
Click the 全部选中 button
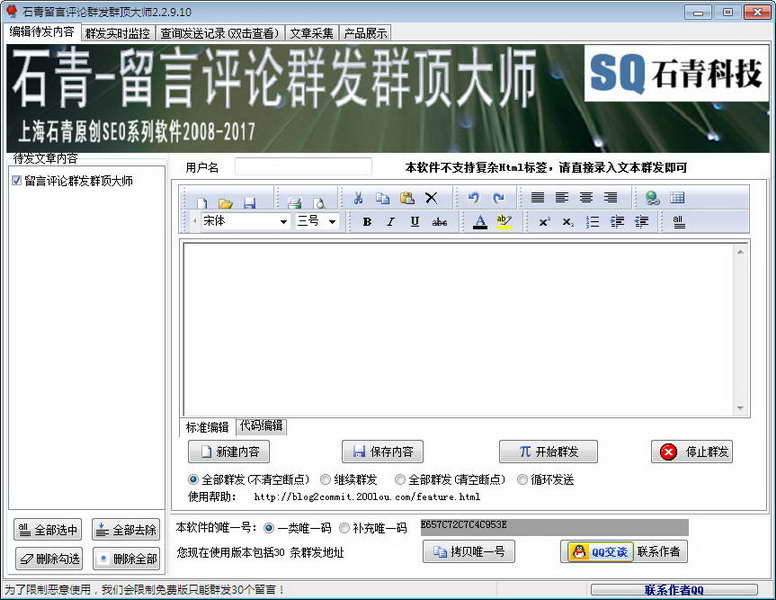pos(48,530)
